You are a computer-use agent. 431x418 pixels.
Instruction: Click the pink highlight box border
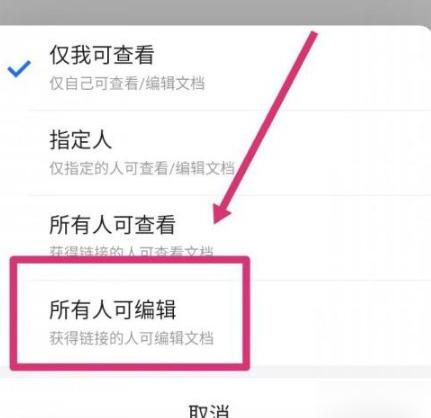[130, 260]
